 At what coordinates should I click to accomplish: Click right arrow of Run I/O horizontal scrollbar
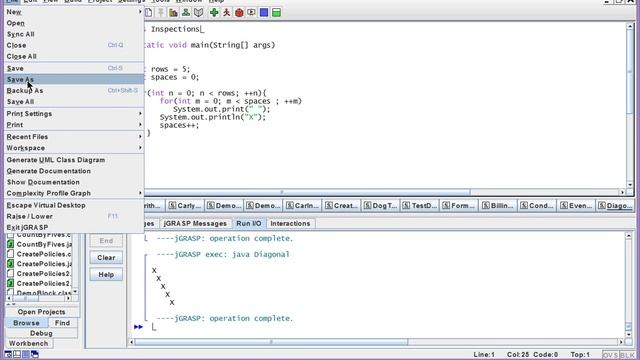point(621,342)
